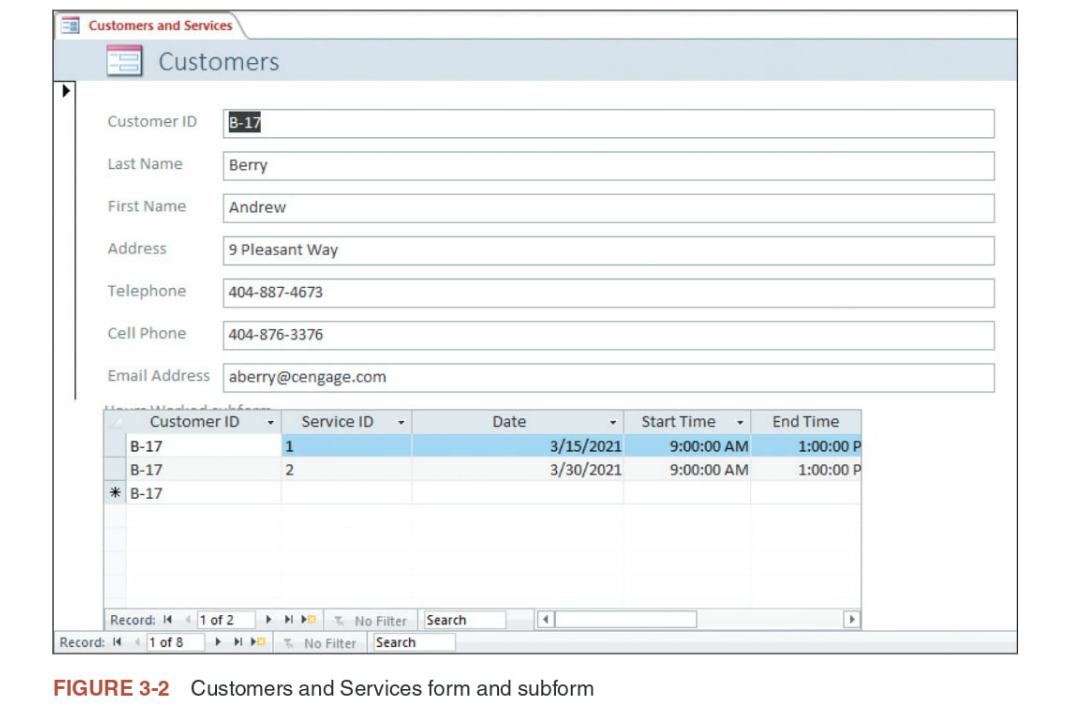This screenshot has width=1071, height=723.
Task: Open the Customer ID column dropdown arrow
Action: (270, 423)
